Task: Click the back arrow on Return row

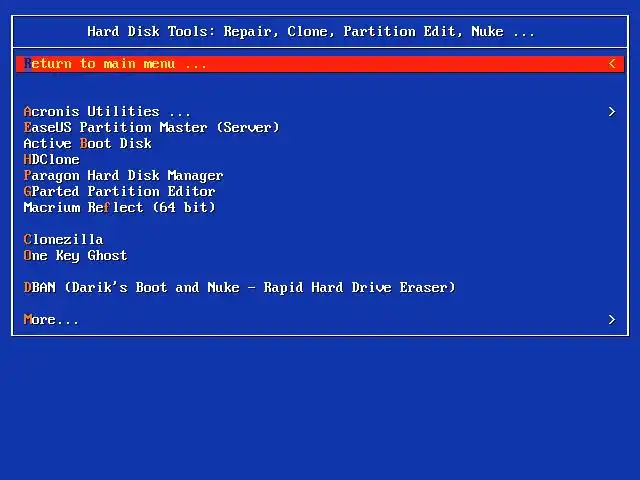Action: (x=612, y=64)
